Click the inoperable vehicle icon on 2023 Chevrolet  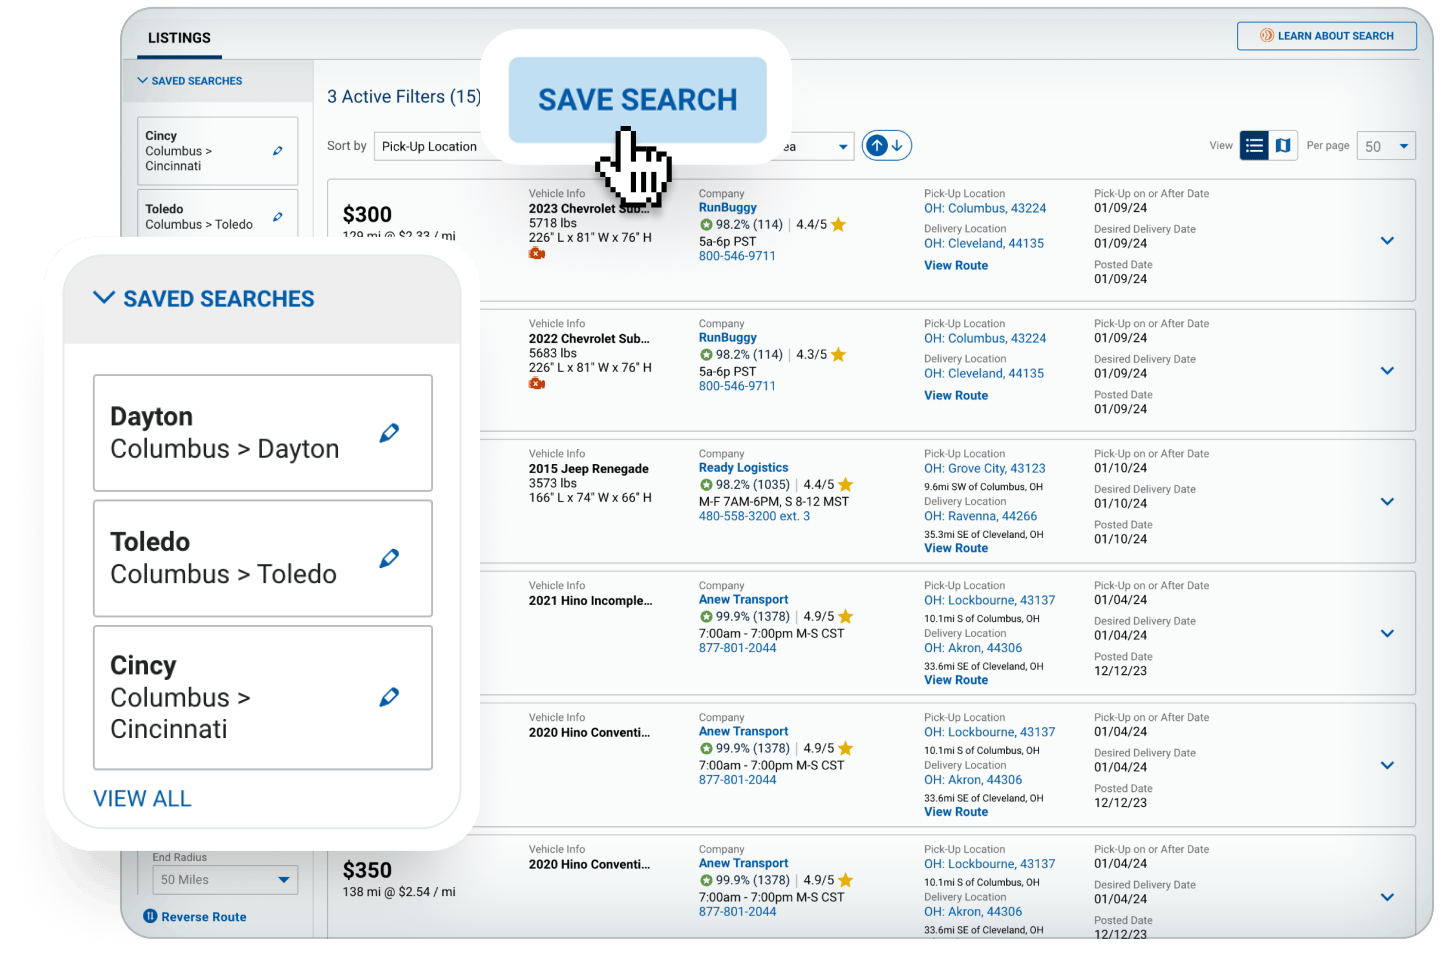537,254
